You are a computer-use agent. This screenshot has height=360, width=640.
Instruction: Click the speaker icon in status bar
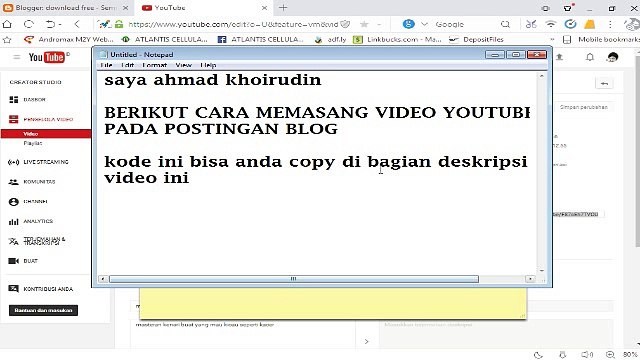[x=587, y=355]
